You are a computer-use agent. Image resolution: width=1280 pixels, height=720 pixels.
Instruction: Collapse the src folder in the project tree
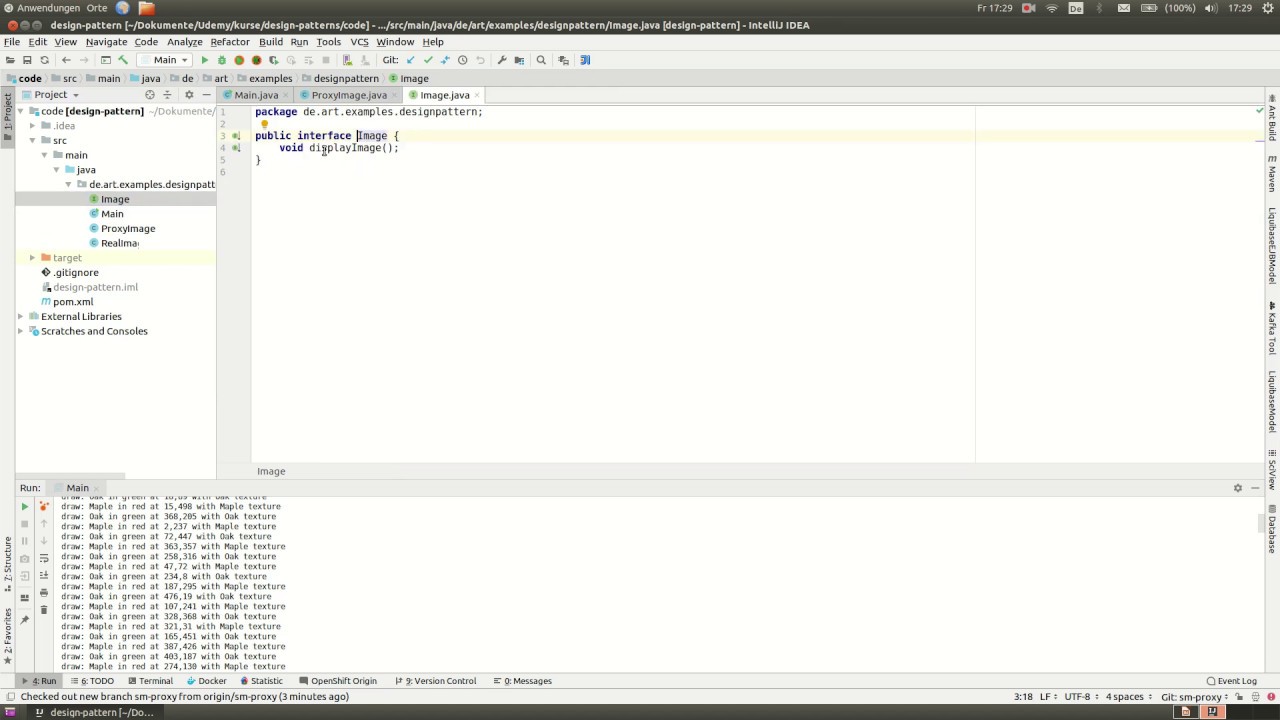coord(32,141)
